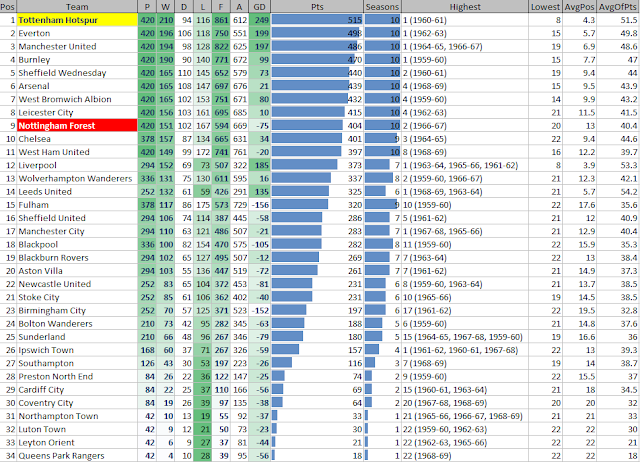
Task: Click Liverpool's highest finish cell 1 (1963-64...)
Action: pyautogui.click(x=465, y=165)
